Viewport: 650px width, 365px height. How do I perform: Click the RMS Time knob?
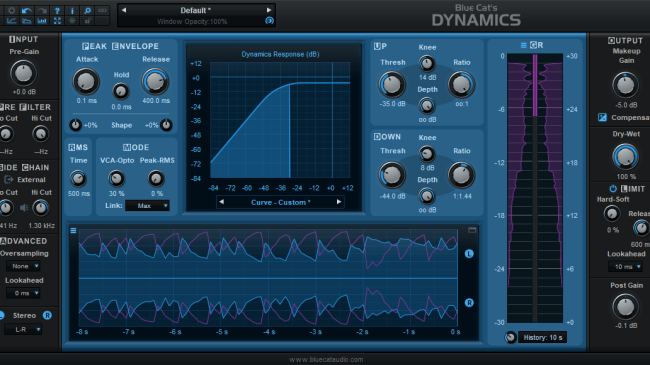pos(78,179)
